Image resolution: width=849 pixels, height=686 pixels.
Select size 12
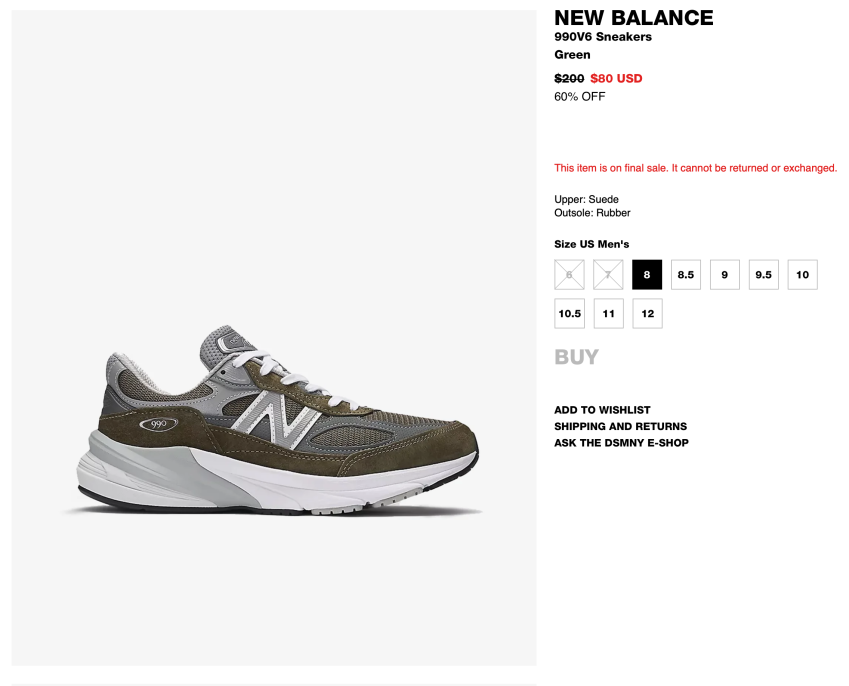pos(648,314)
